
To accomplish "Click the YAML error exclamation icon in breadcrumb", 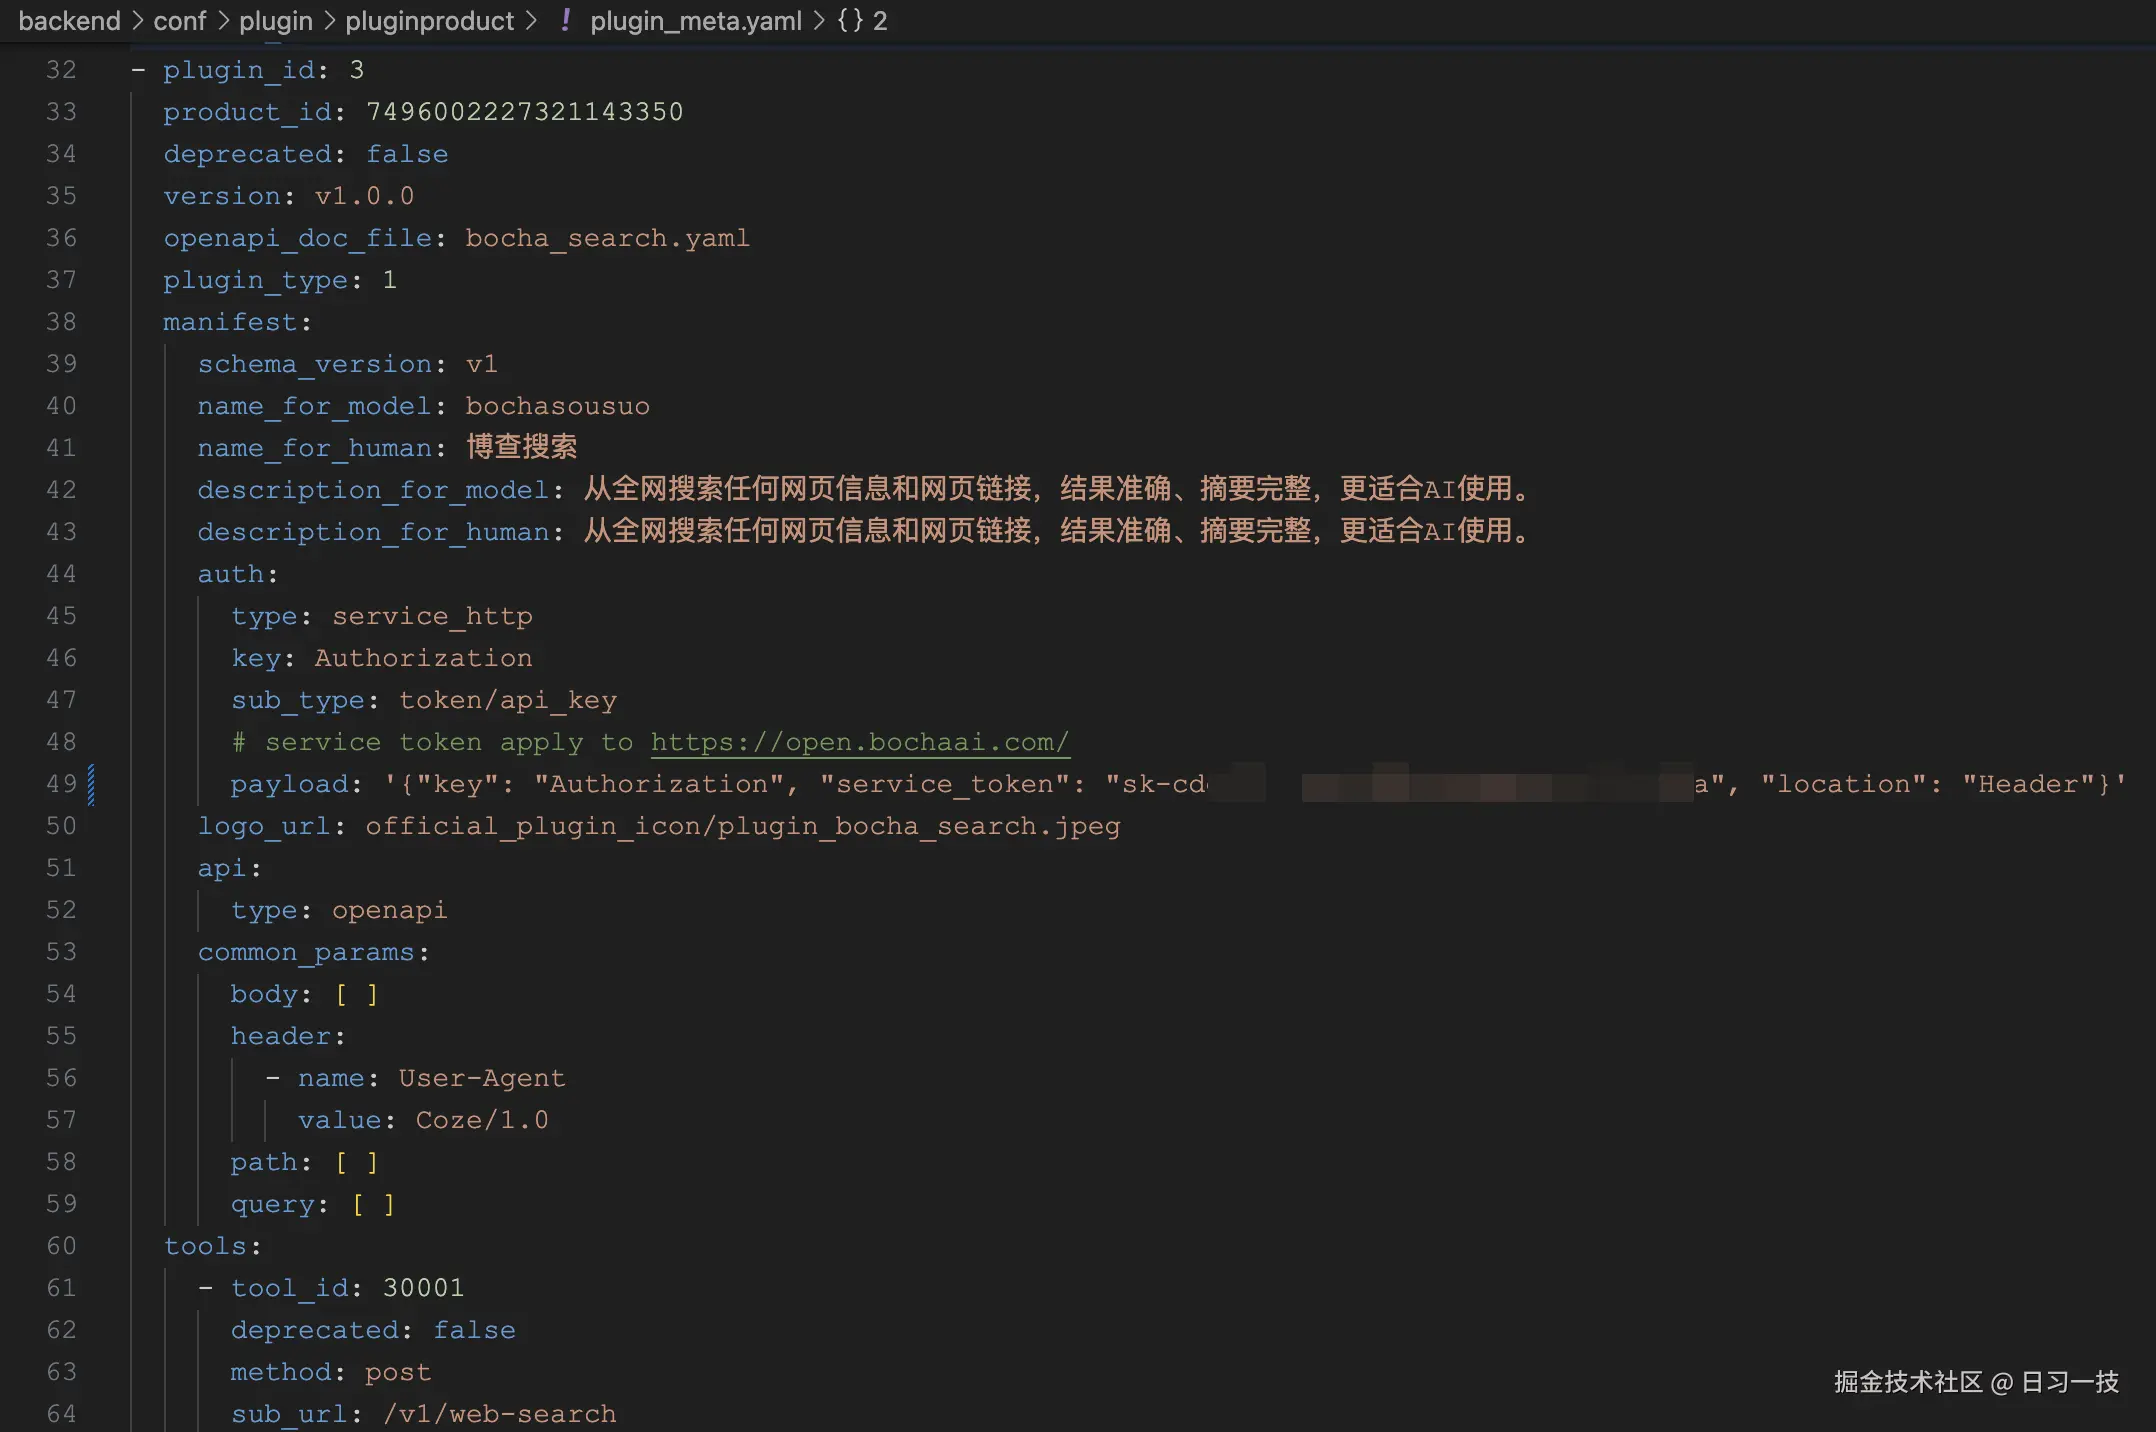I will tap(565, 20).
